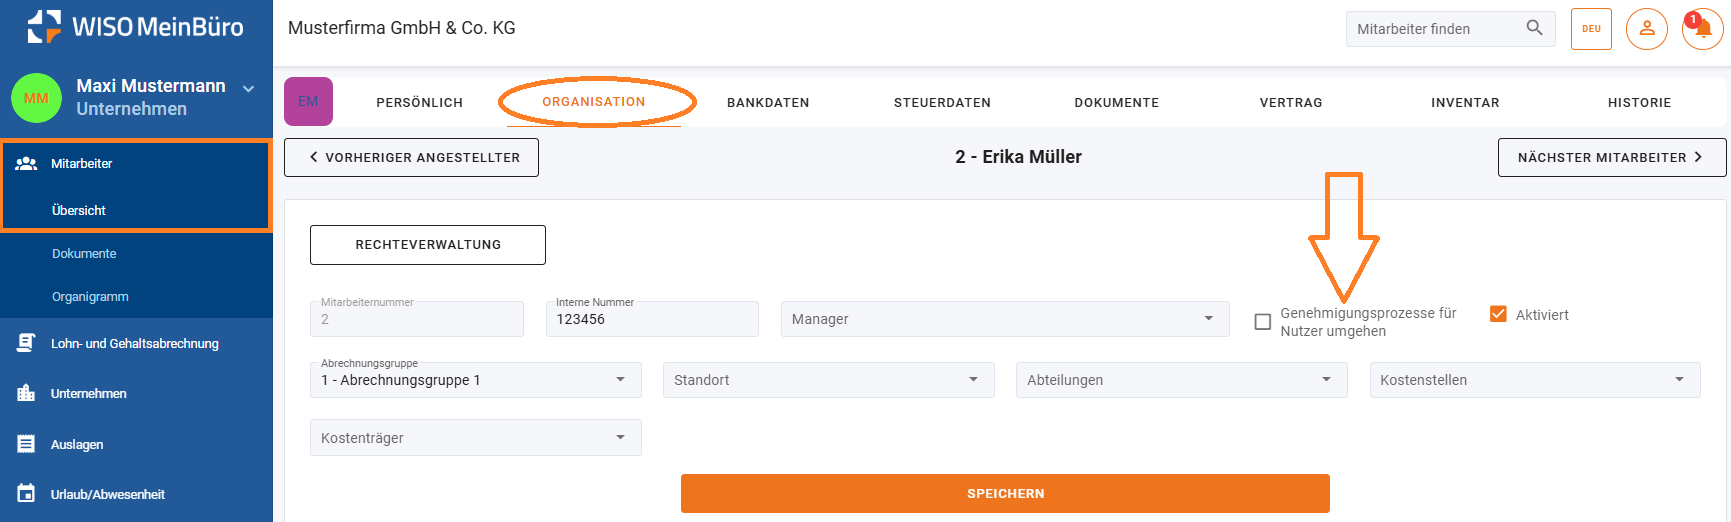
Task: Open the Manager dropdown
Action: coord(1004,319)
